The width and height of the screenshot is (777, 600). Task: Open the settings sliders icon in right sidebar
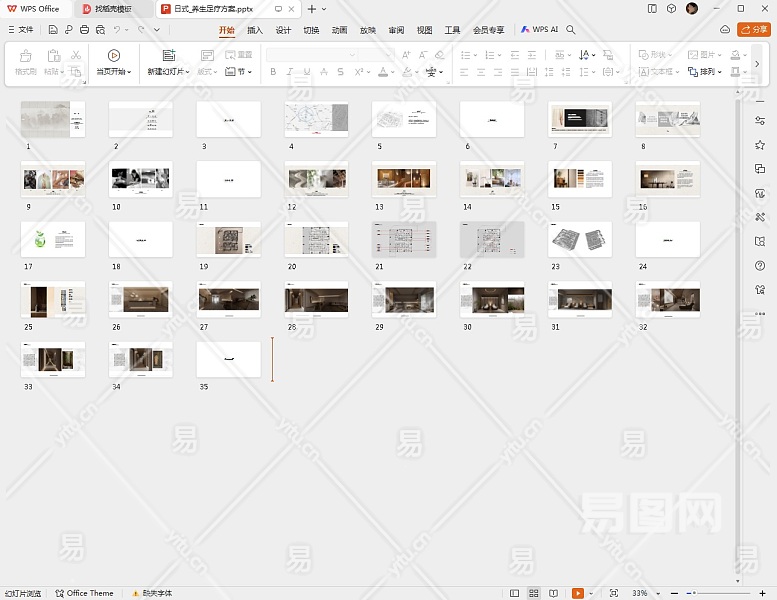pyautogui.click(x=760, y=121)
